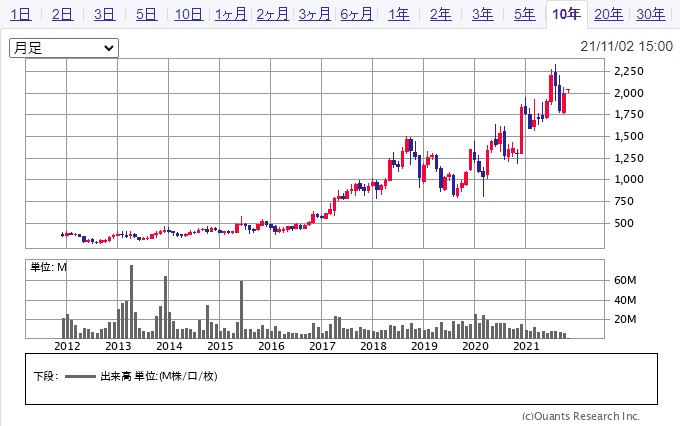Open the 1年 chart range
This screenshot has height=426, width=680.
pyautogui.click(x=399, y=14)
